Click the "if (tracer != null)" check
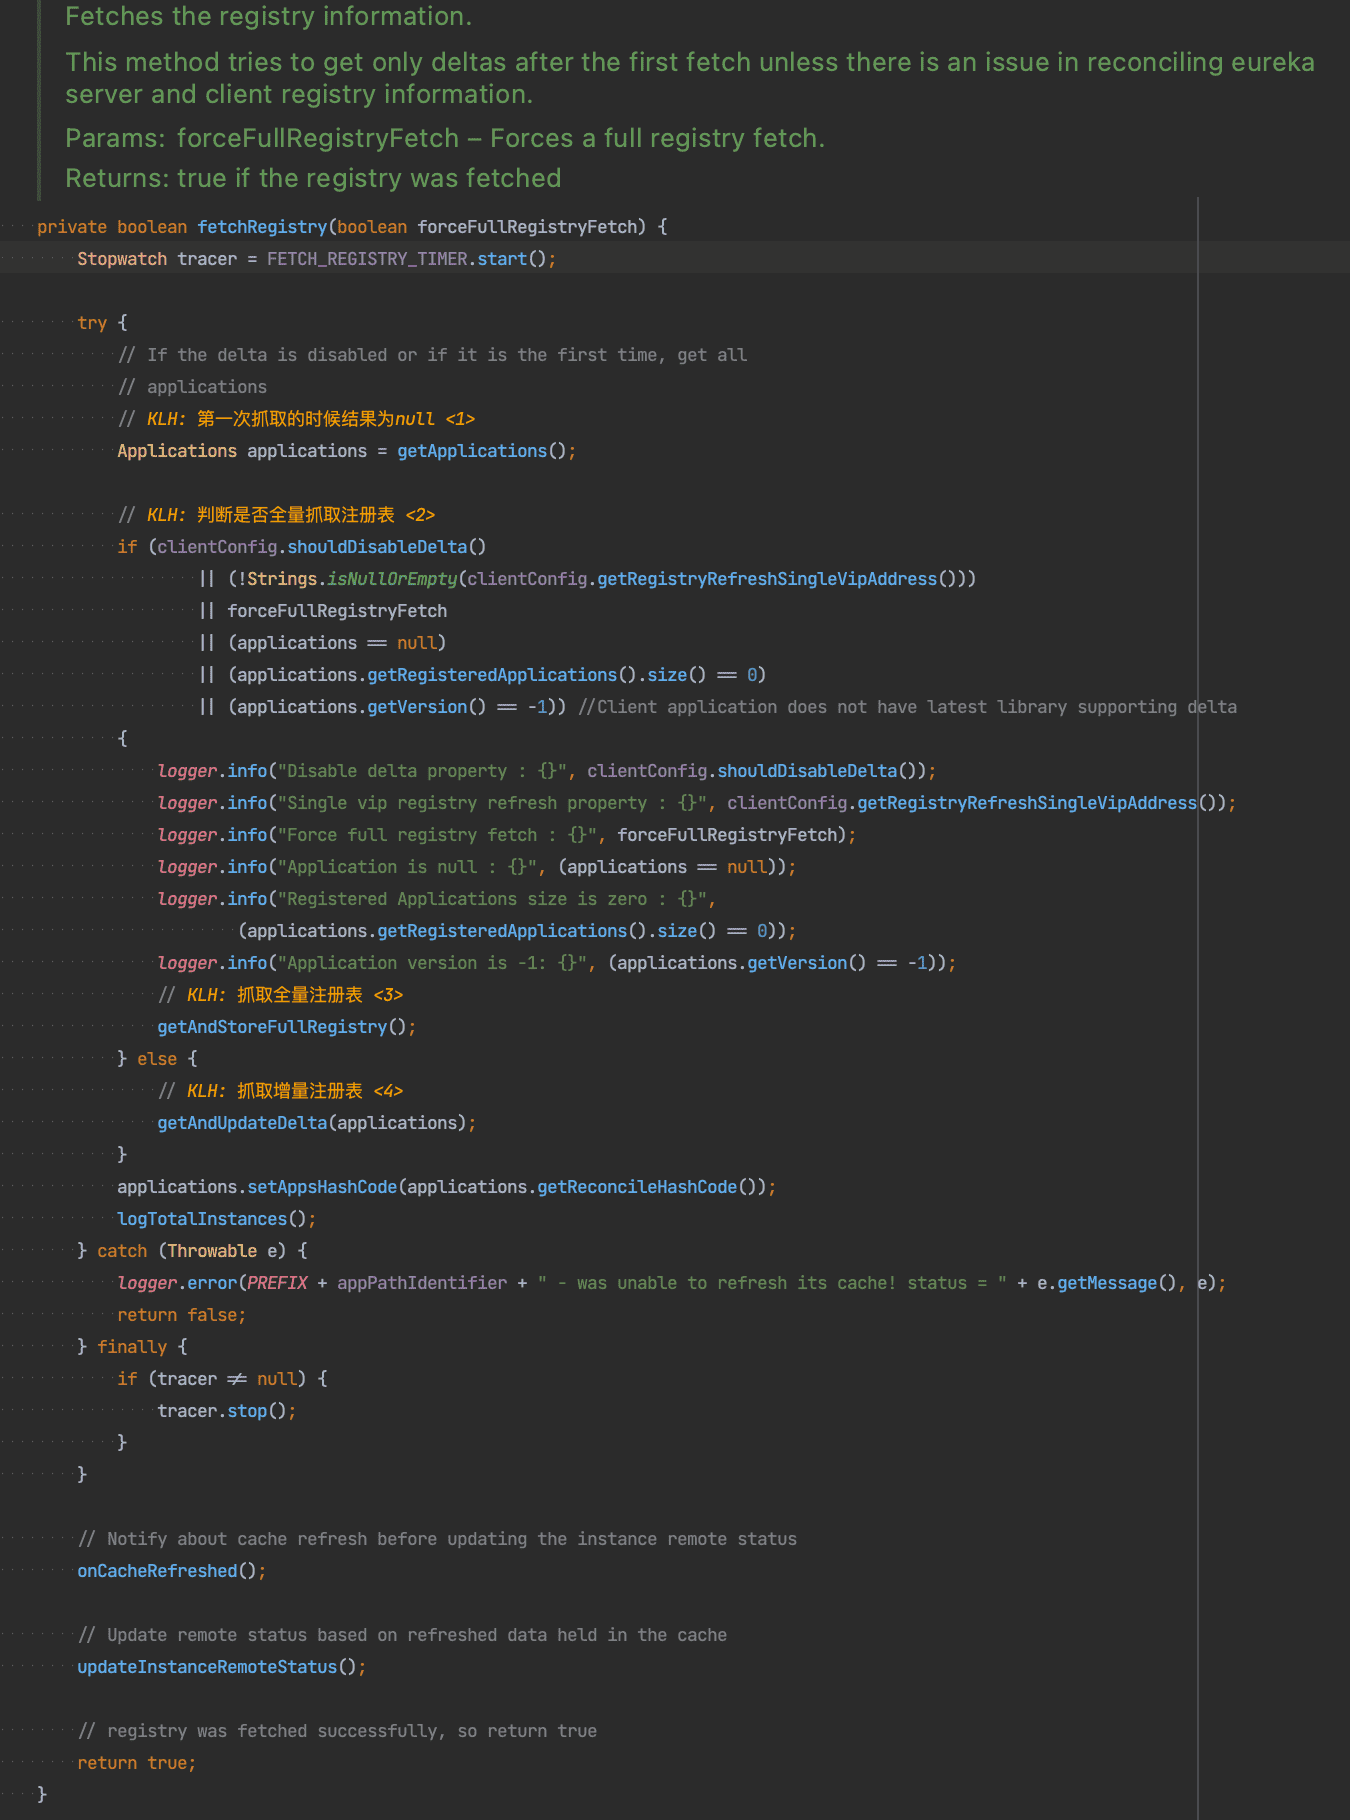This screenshot has width=1350, height=1820. pyautogui.click(x=212, y=1379)
